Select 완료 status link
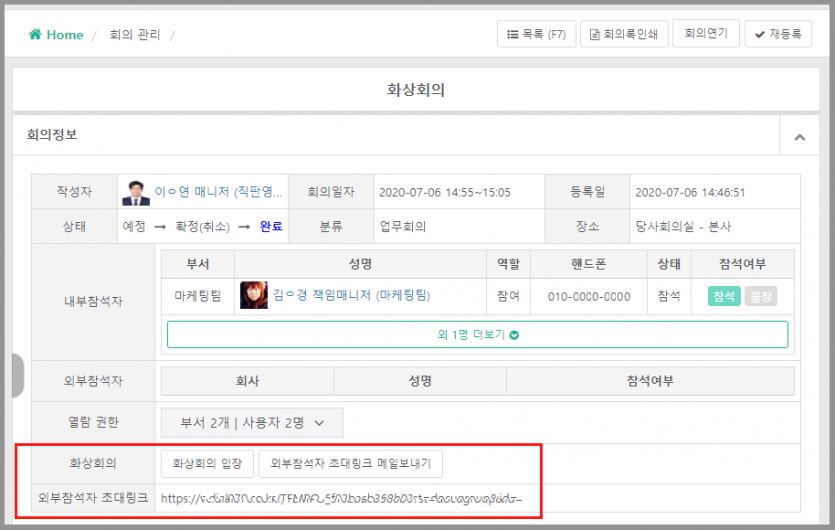Viewport: 835px width, 530px height. pyautogui.click(x=271, y=226)
